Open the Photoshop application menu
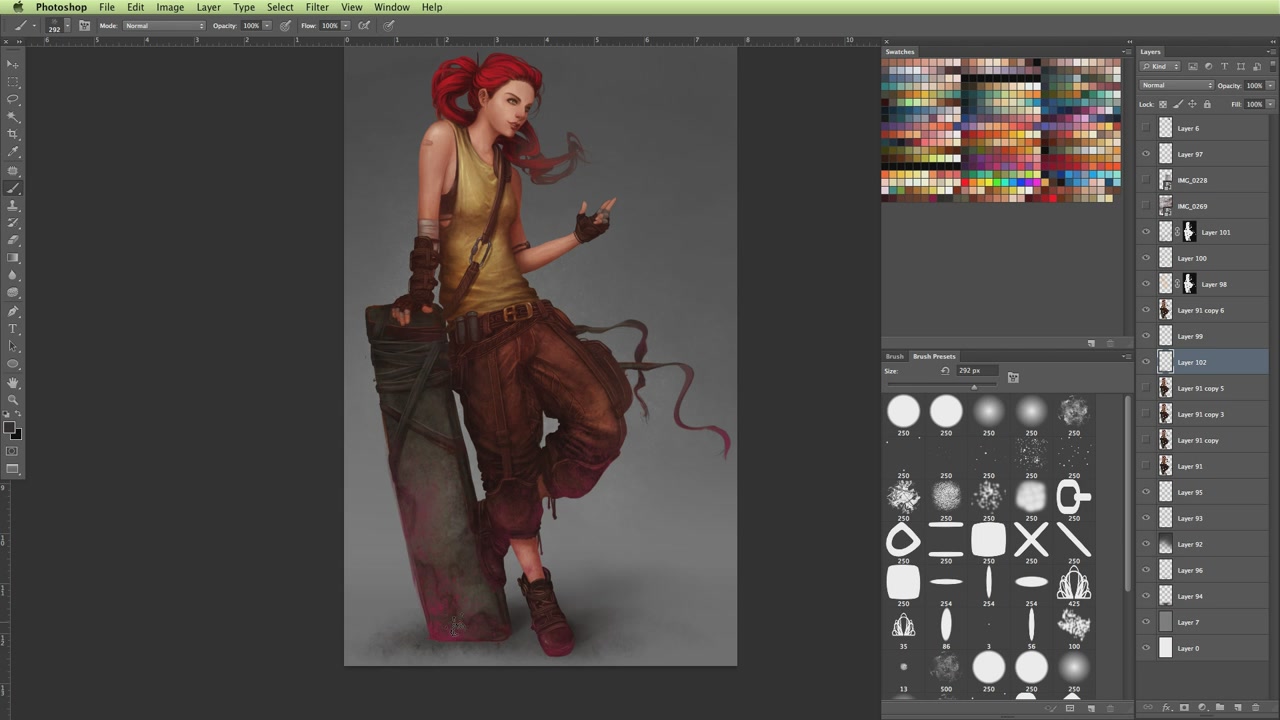This screenshot has height=720, width=1280. pyautogui.click(x=61, y=7)
